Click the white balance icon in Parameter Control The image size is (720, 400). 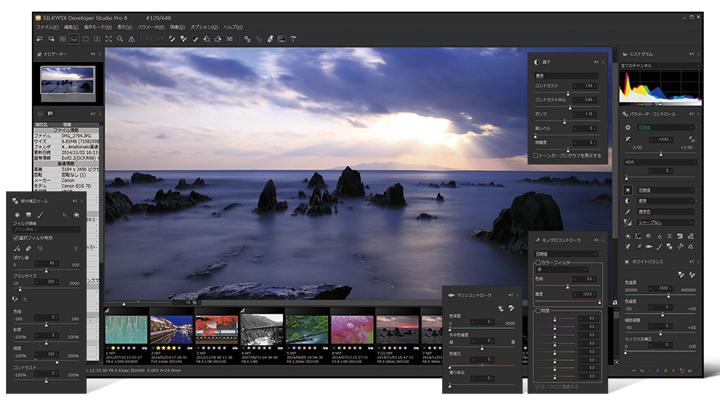point(628,190)
